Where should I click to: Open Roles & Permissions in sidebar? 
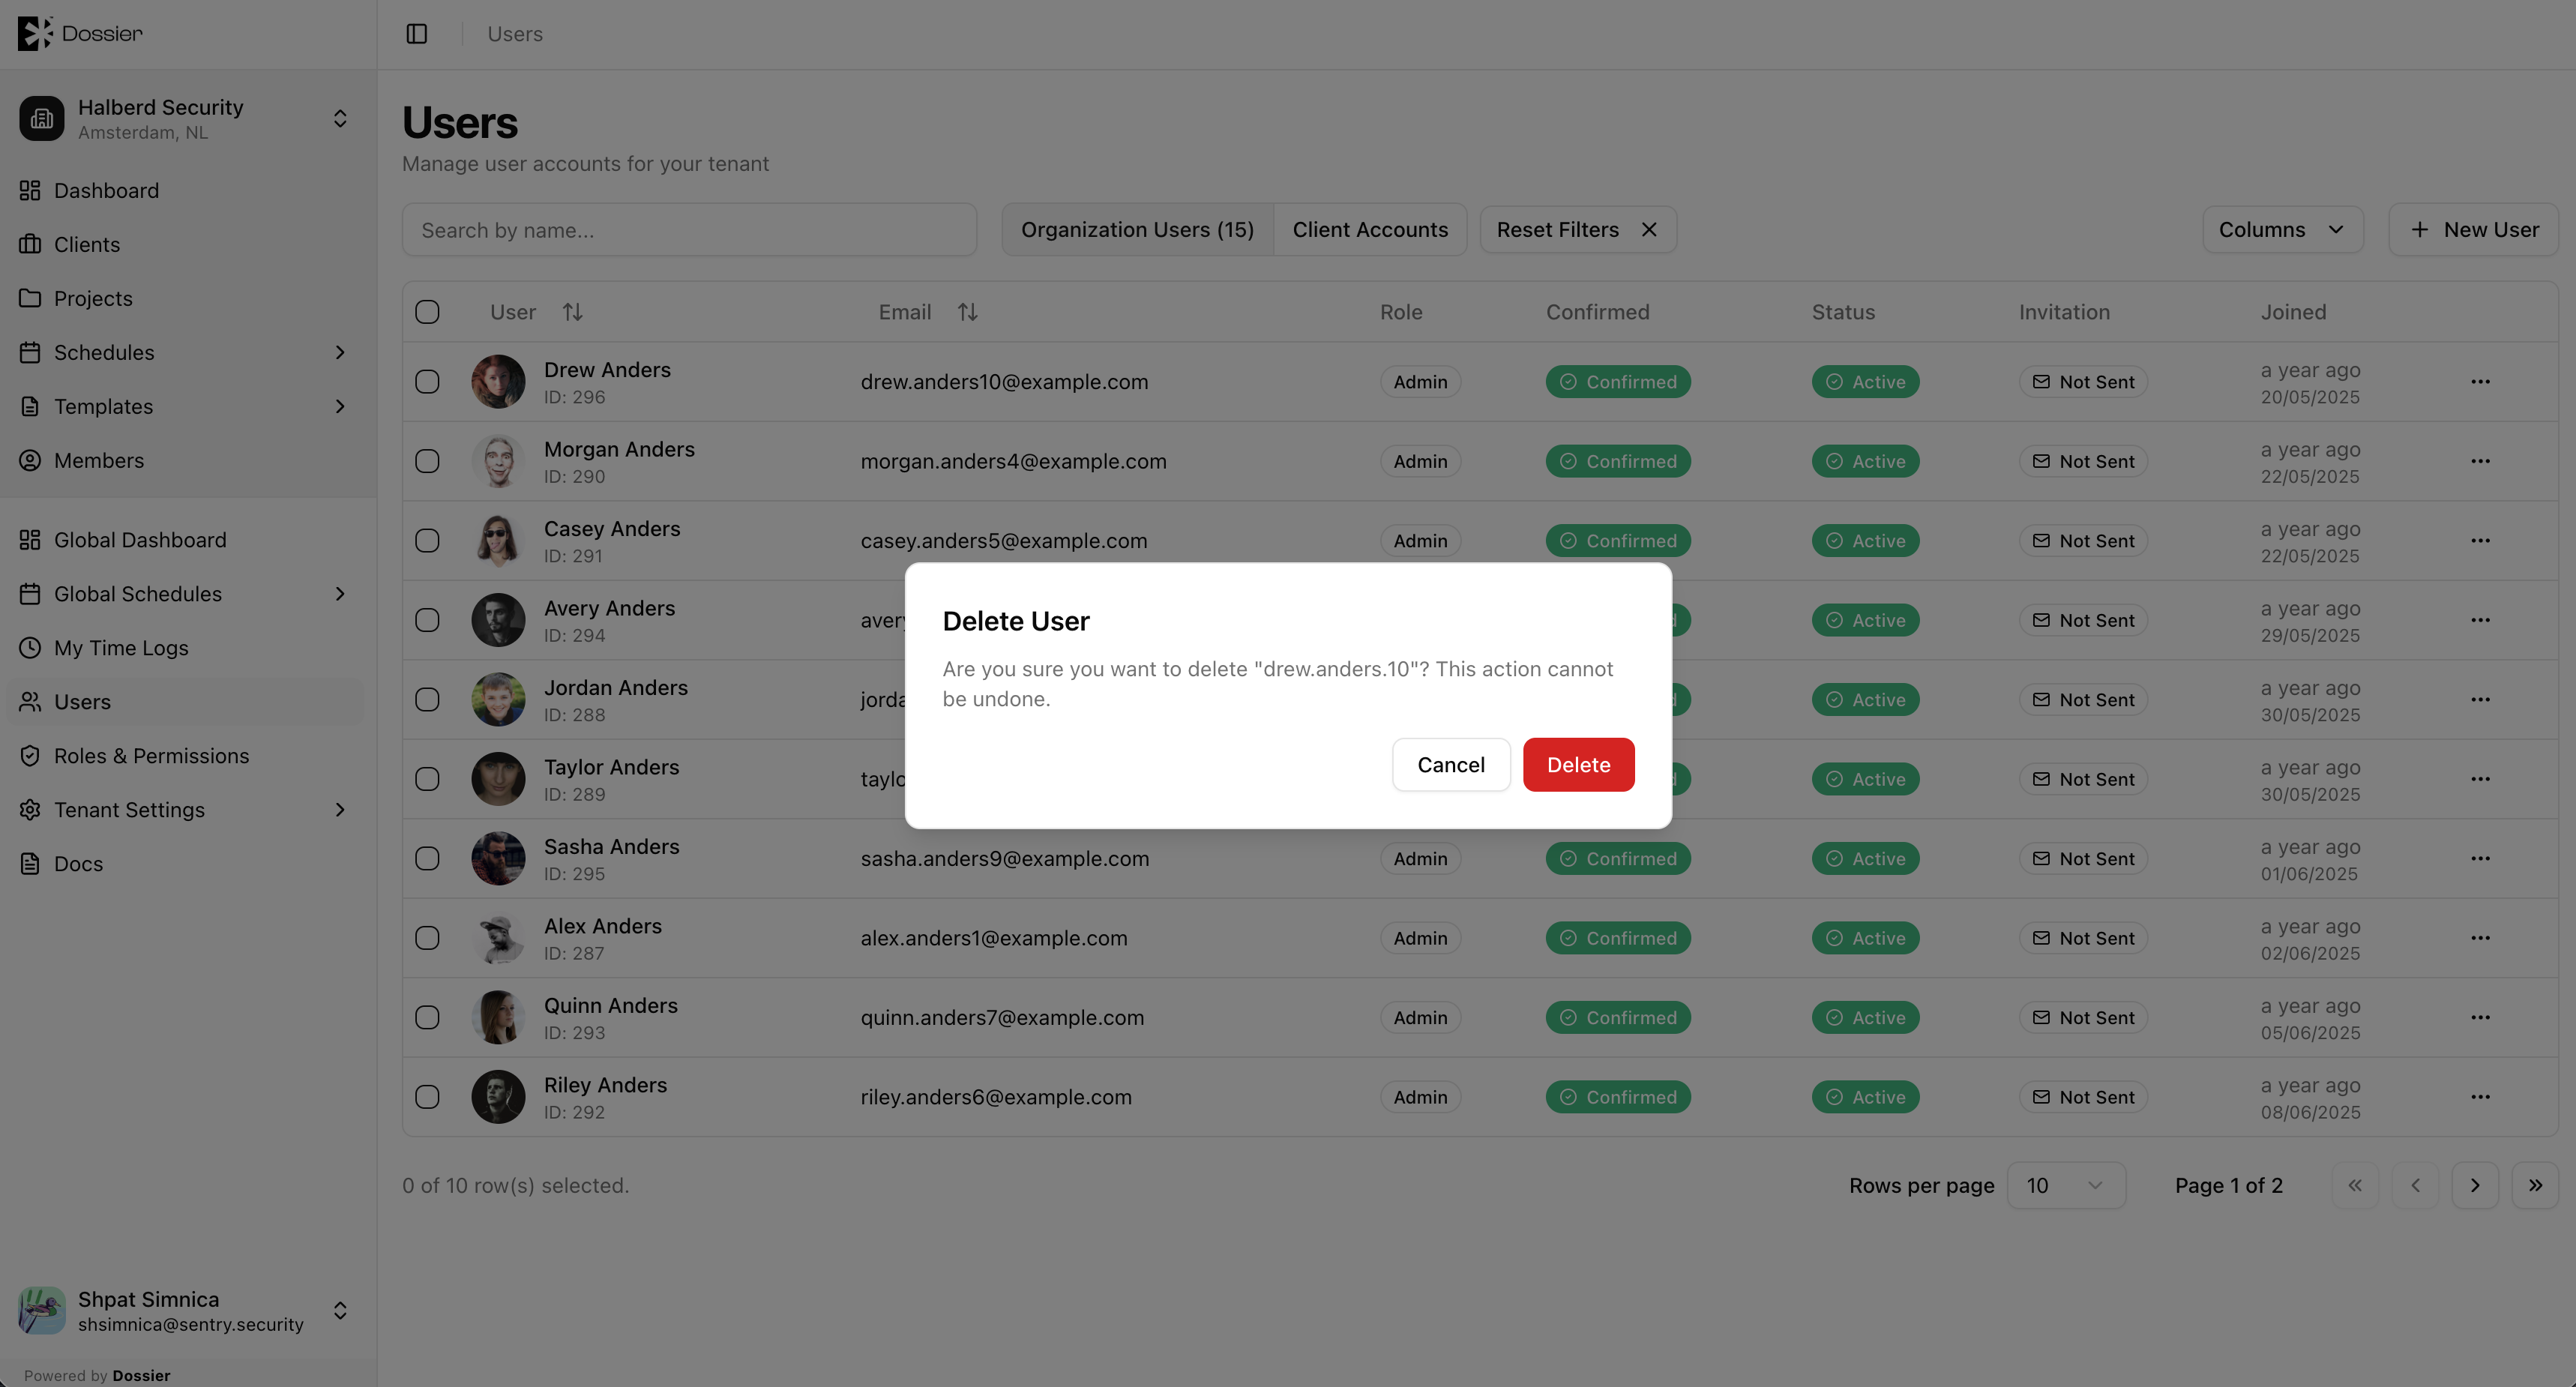pyautogui.click(x=186, y=756)
